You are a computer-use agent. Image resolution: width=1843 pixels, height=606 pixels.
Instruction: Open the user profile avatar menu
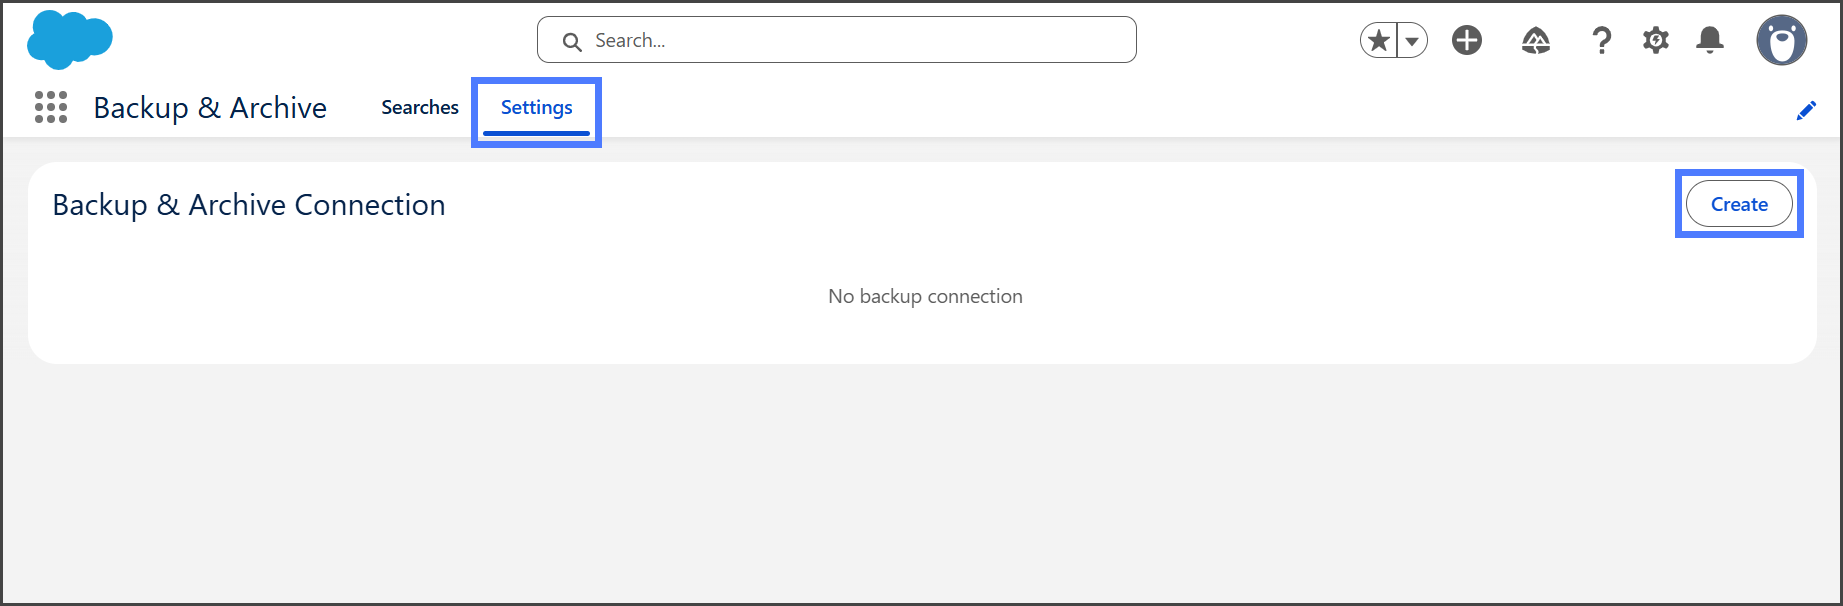[x=1781, y=41]
